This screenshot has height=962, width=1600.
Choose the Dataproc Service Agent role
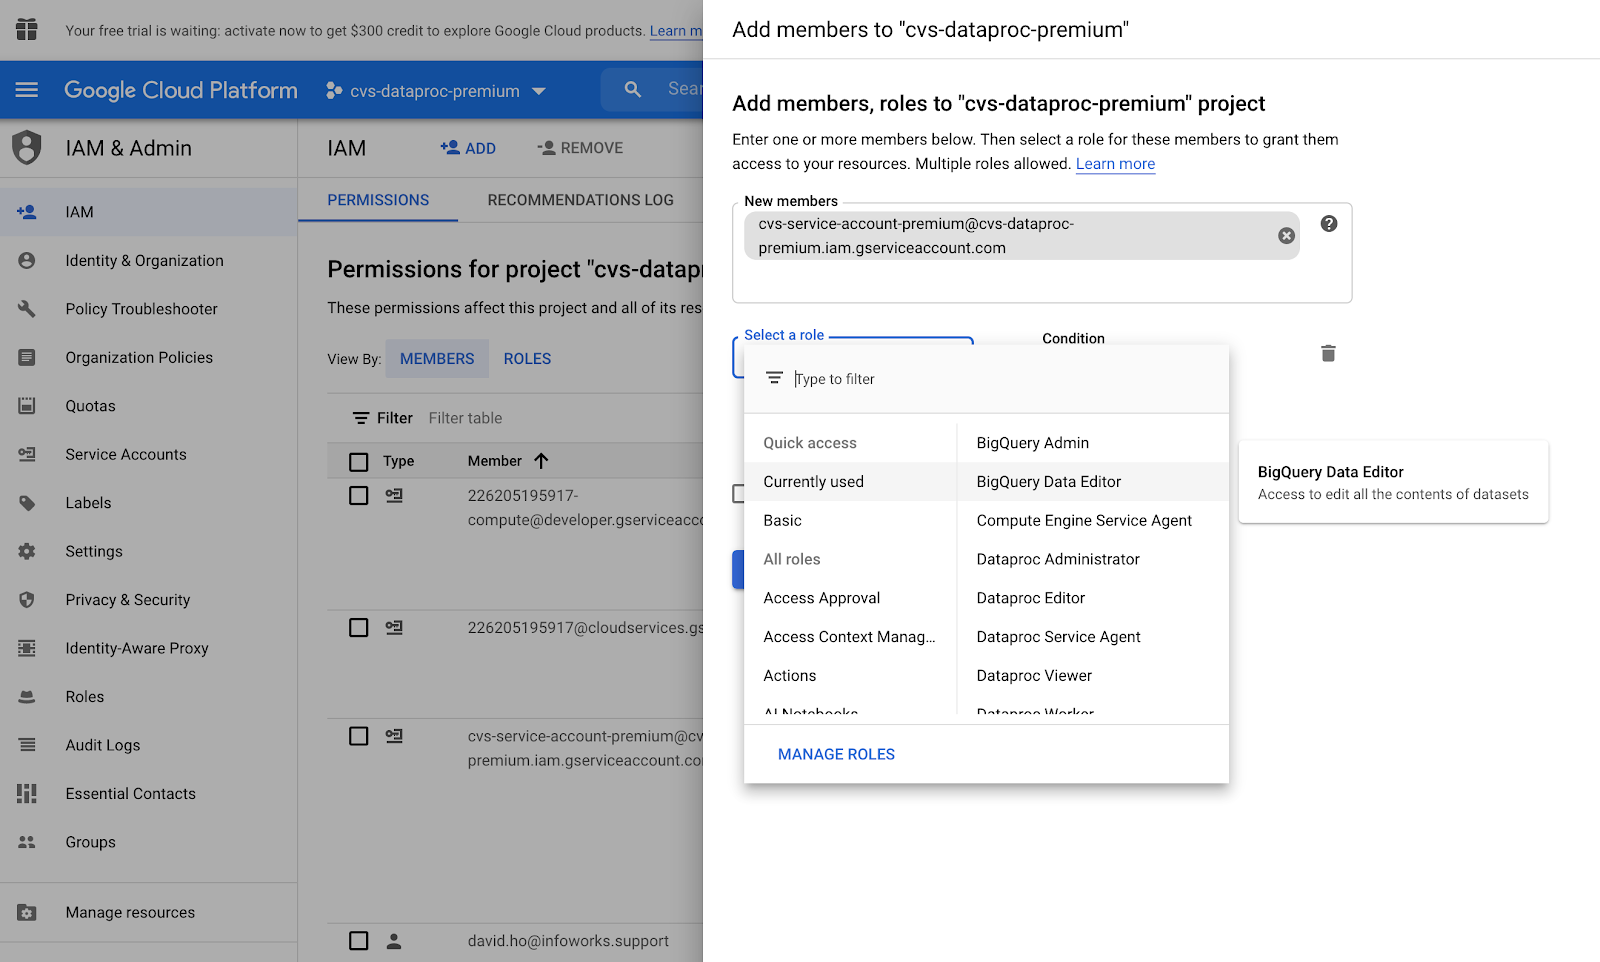[1093, 637]
